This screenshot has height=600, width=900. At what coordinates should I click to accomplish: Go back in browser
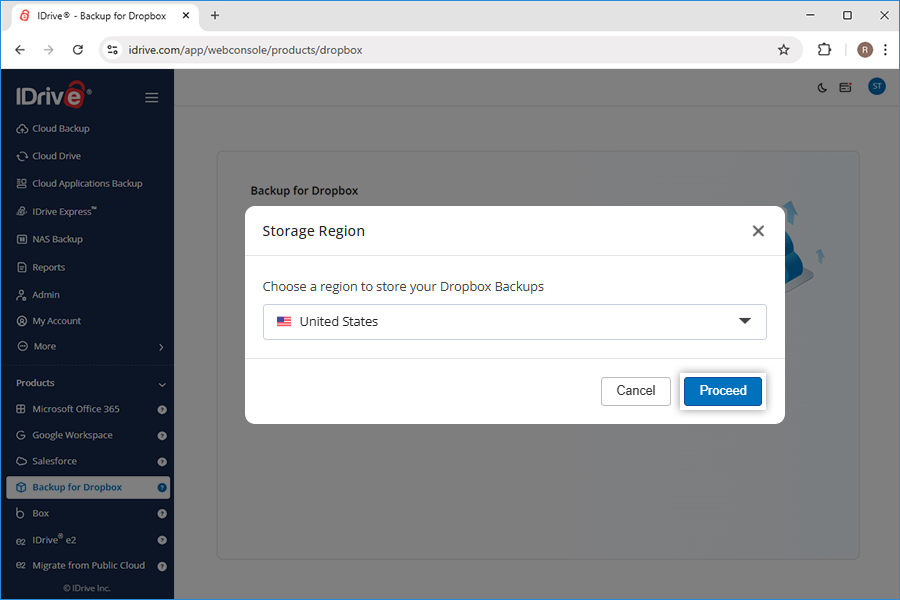tap(20, 50)
